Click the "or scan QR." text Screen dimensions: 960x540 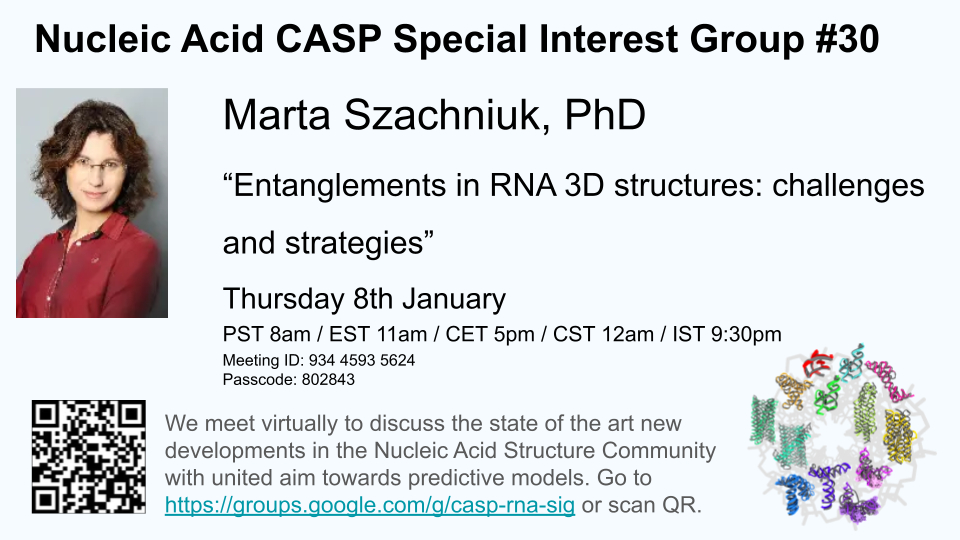pyautogui.click(x=642, y=506)
